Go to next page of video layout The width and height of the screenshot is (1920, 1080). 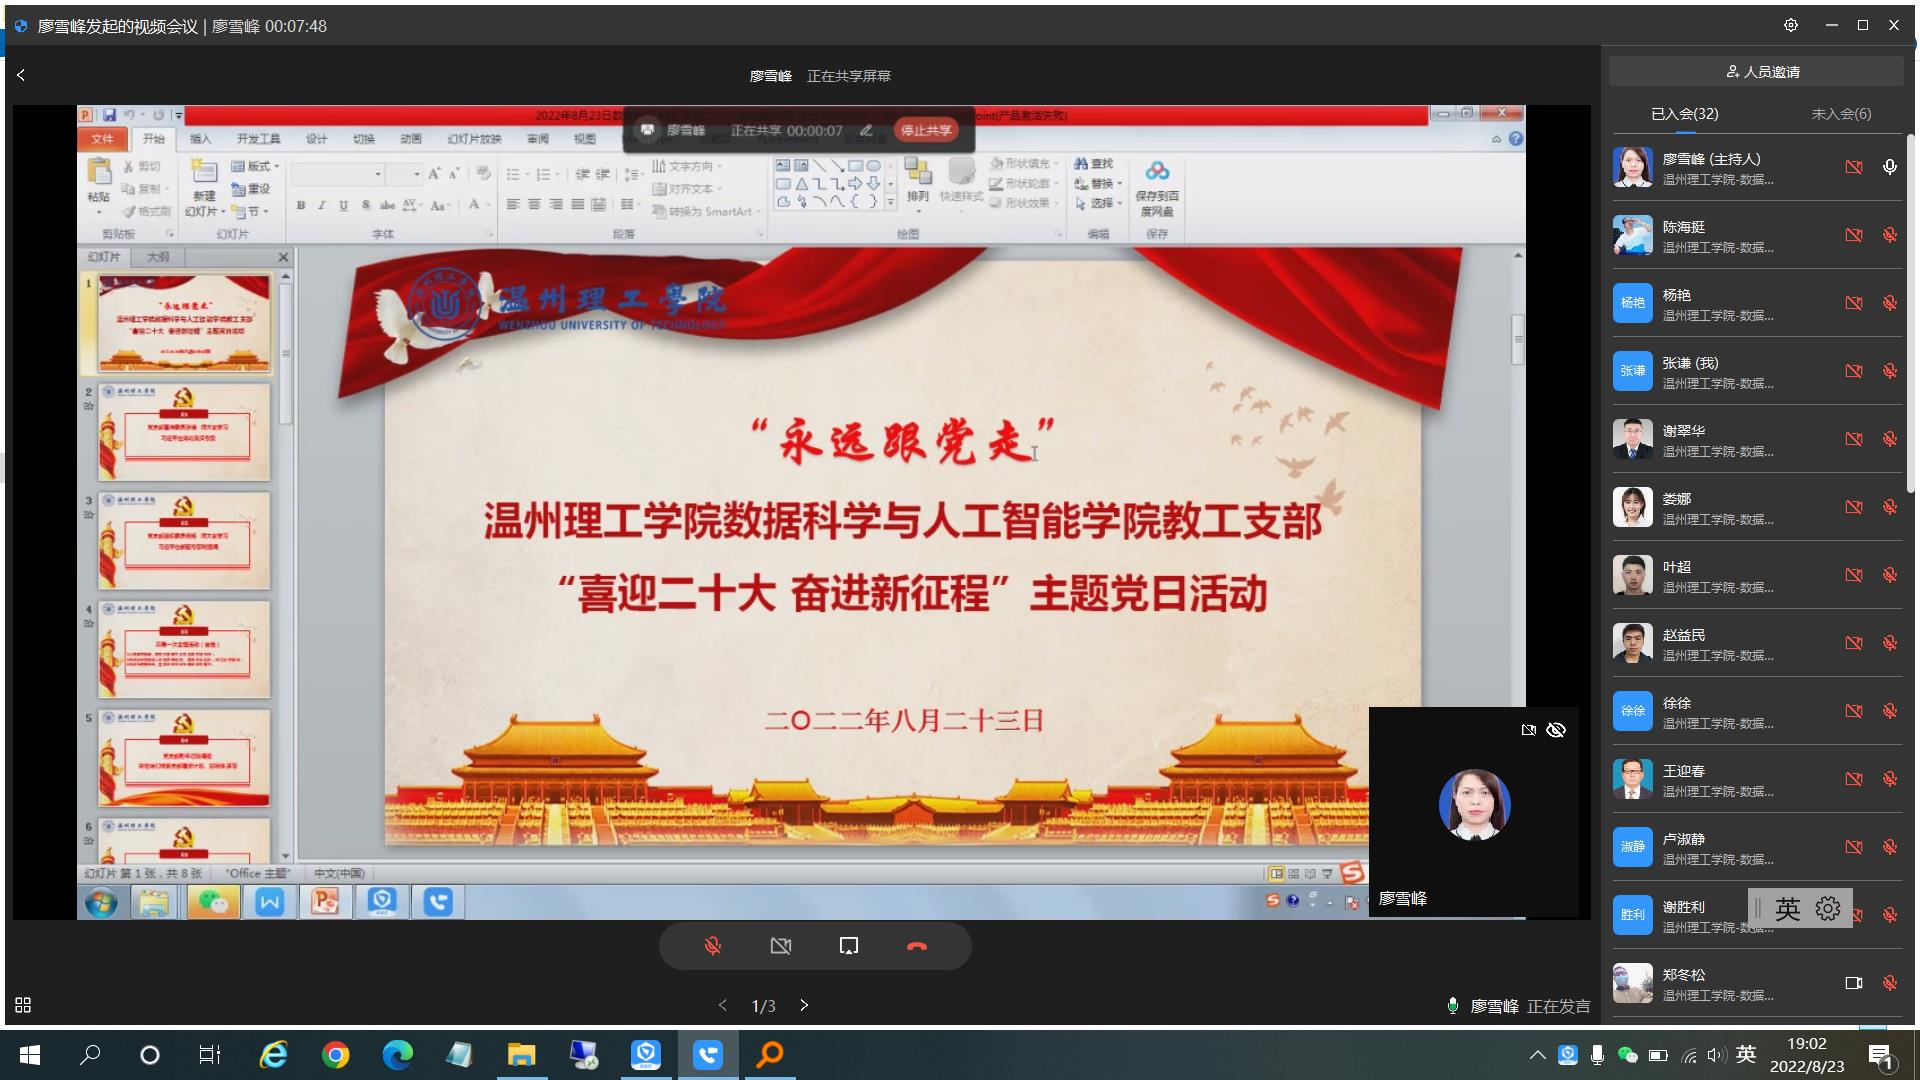point(804,1005)
